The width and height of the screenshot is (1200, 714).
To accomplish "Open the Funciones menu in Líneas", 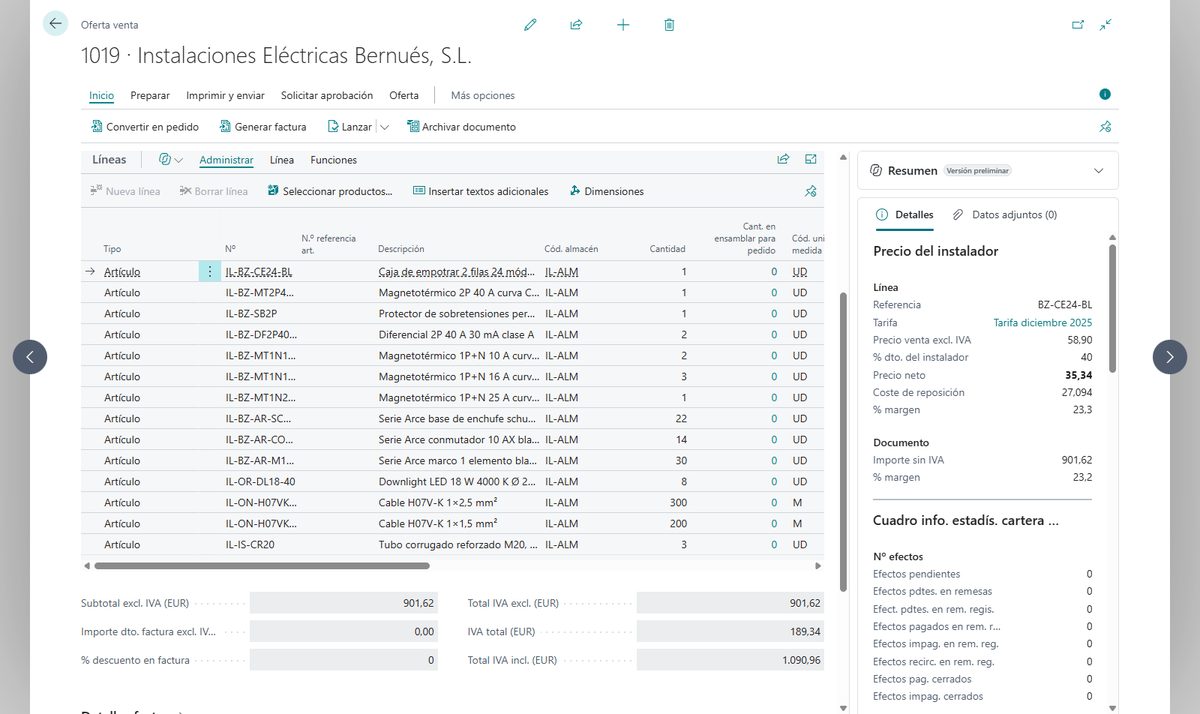I will (334, 160).
